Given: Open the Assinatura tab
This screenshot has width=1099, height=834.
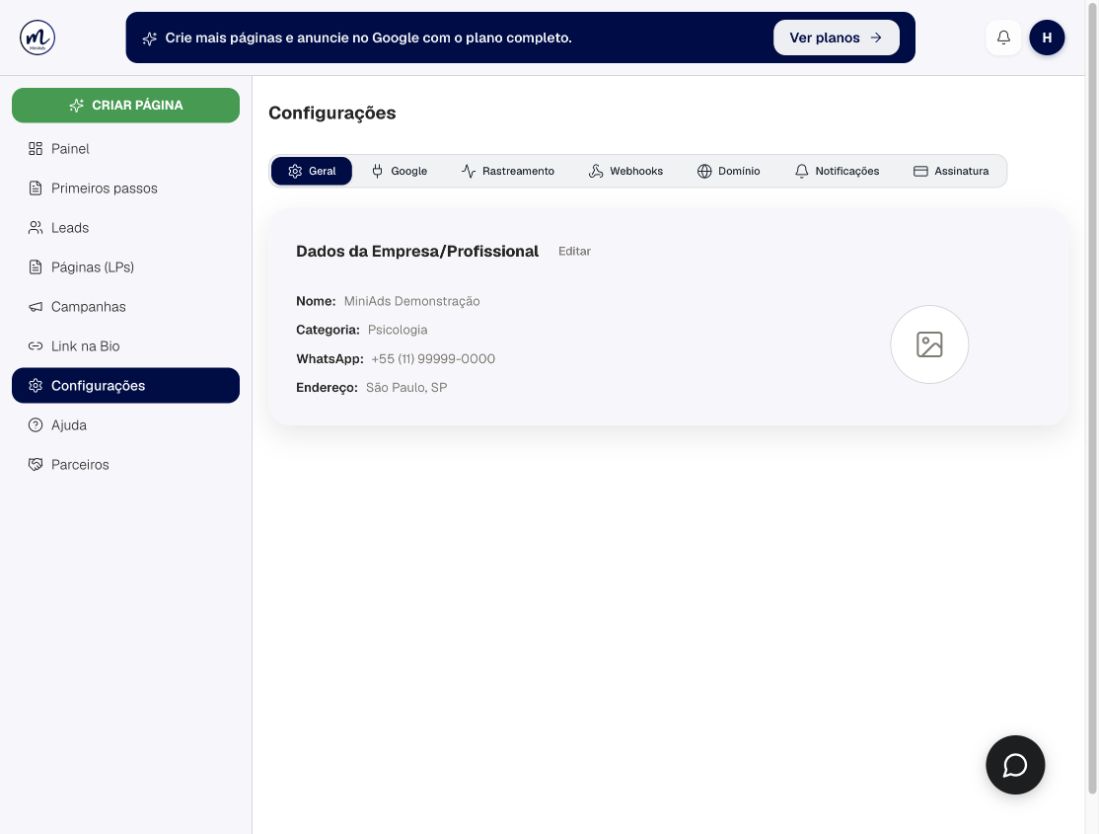Looking at the screenshot, I should coord(951,171).
